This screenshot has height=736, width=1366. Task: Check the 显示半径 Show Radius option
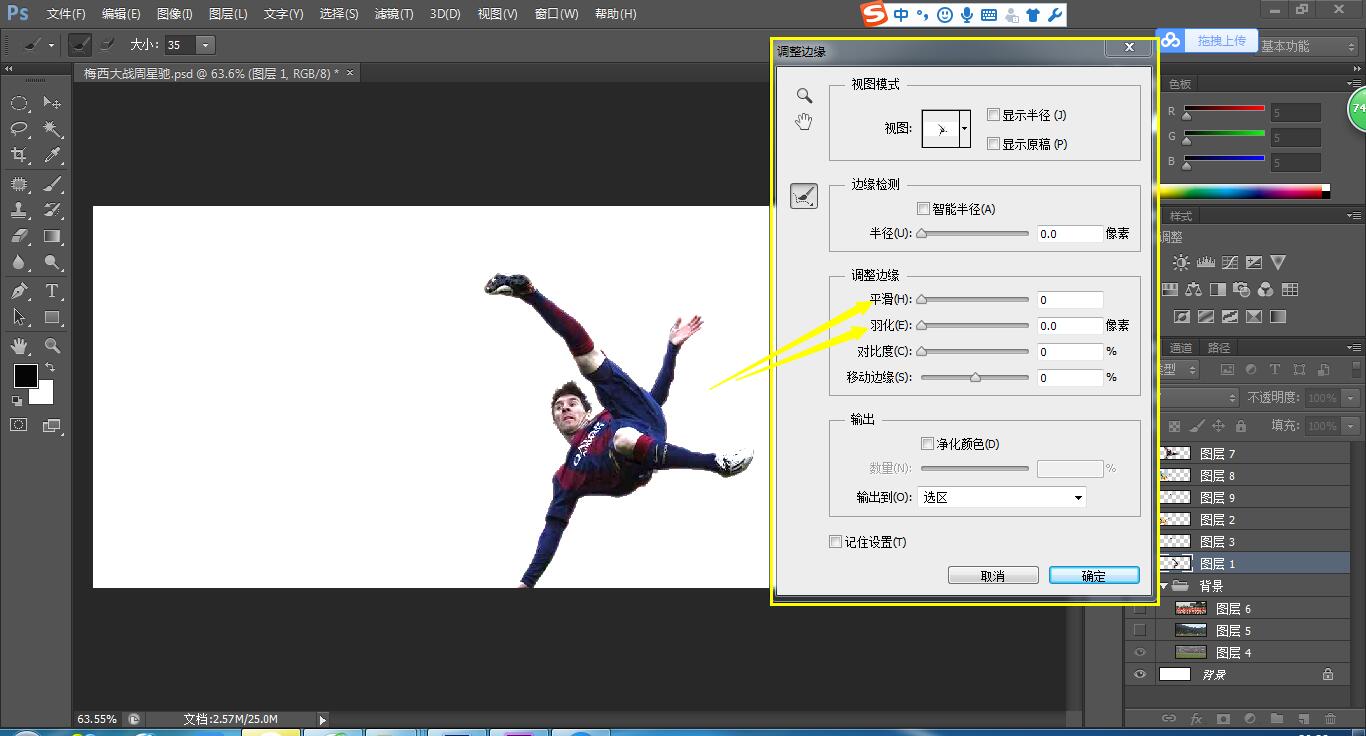[x=992, y=114]
